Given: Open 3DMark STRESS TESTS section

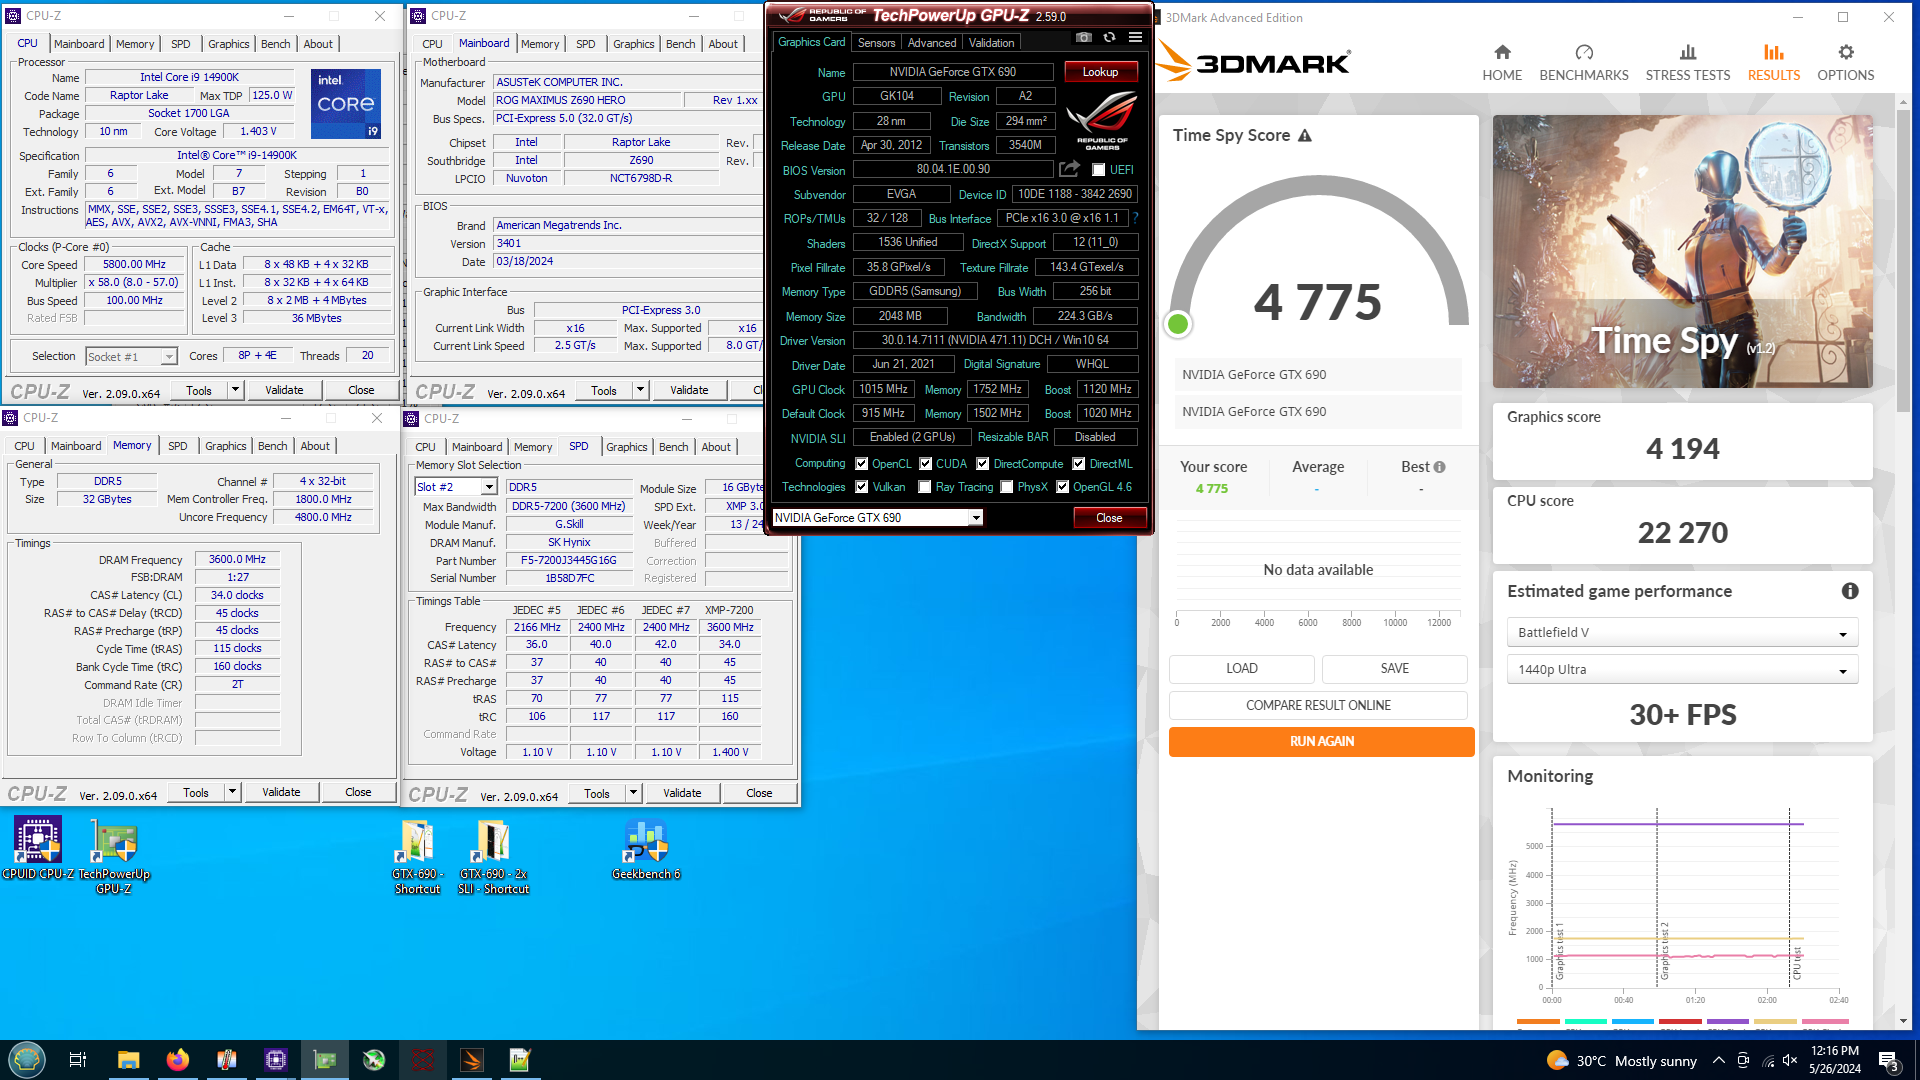Looking at the screenshot, I should click(x=1687, y=63).
